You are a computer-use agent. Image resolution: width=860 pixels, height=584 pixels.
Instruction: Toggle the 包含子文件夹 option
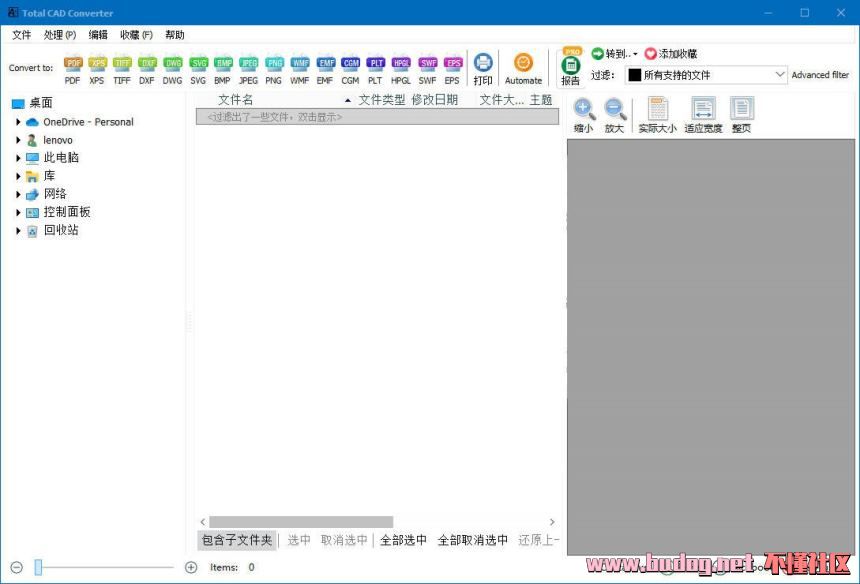pyautogui.click(x=237, y=540)
